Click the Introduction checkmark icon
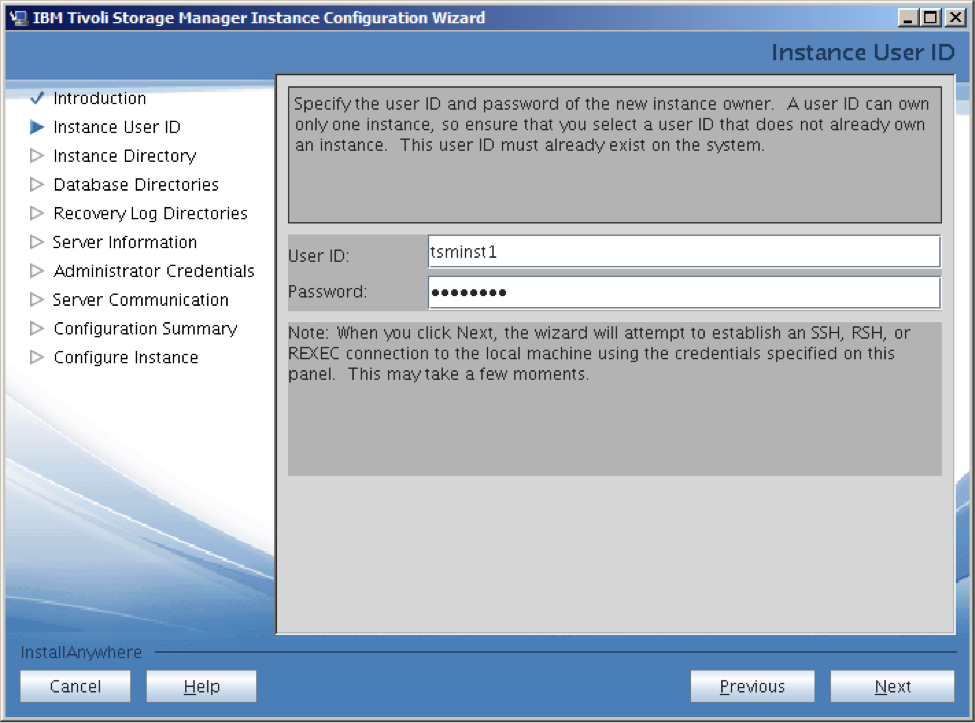The height and width of the screenshot is (723, 975). coord(37,98)
